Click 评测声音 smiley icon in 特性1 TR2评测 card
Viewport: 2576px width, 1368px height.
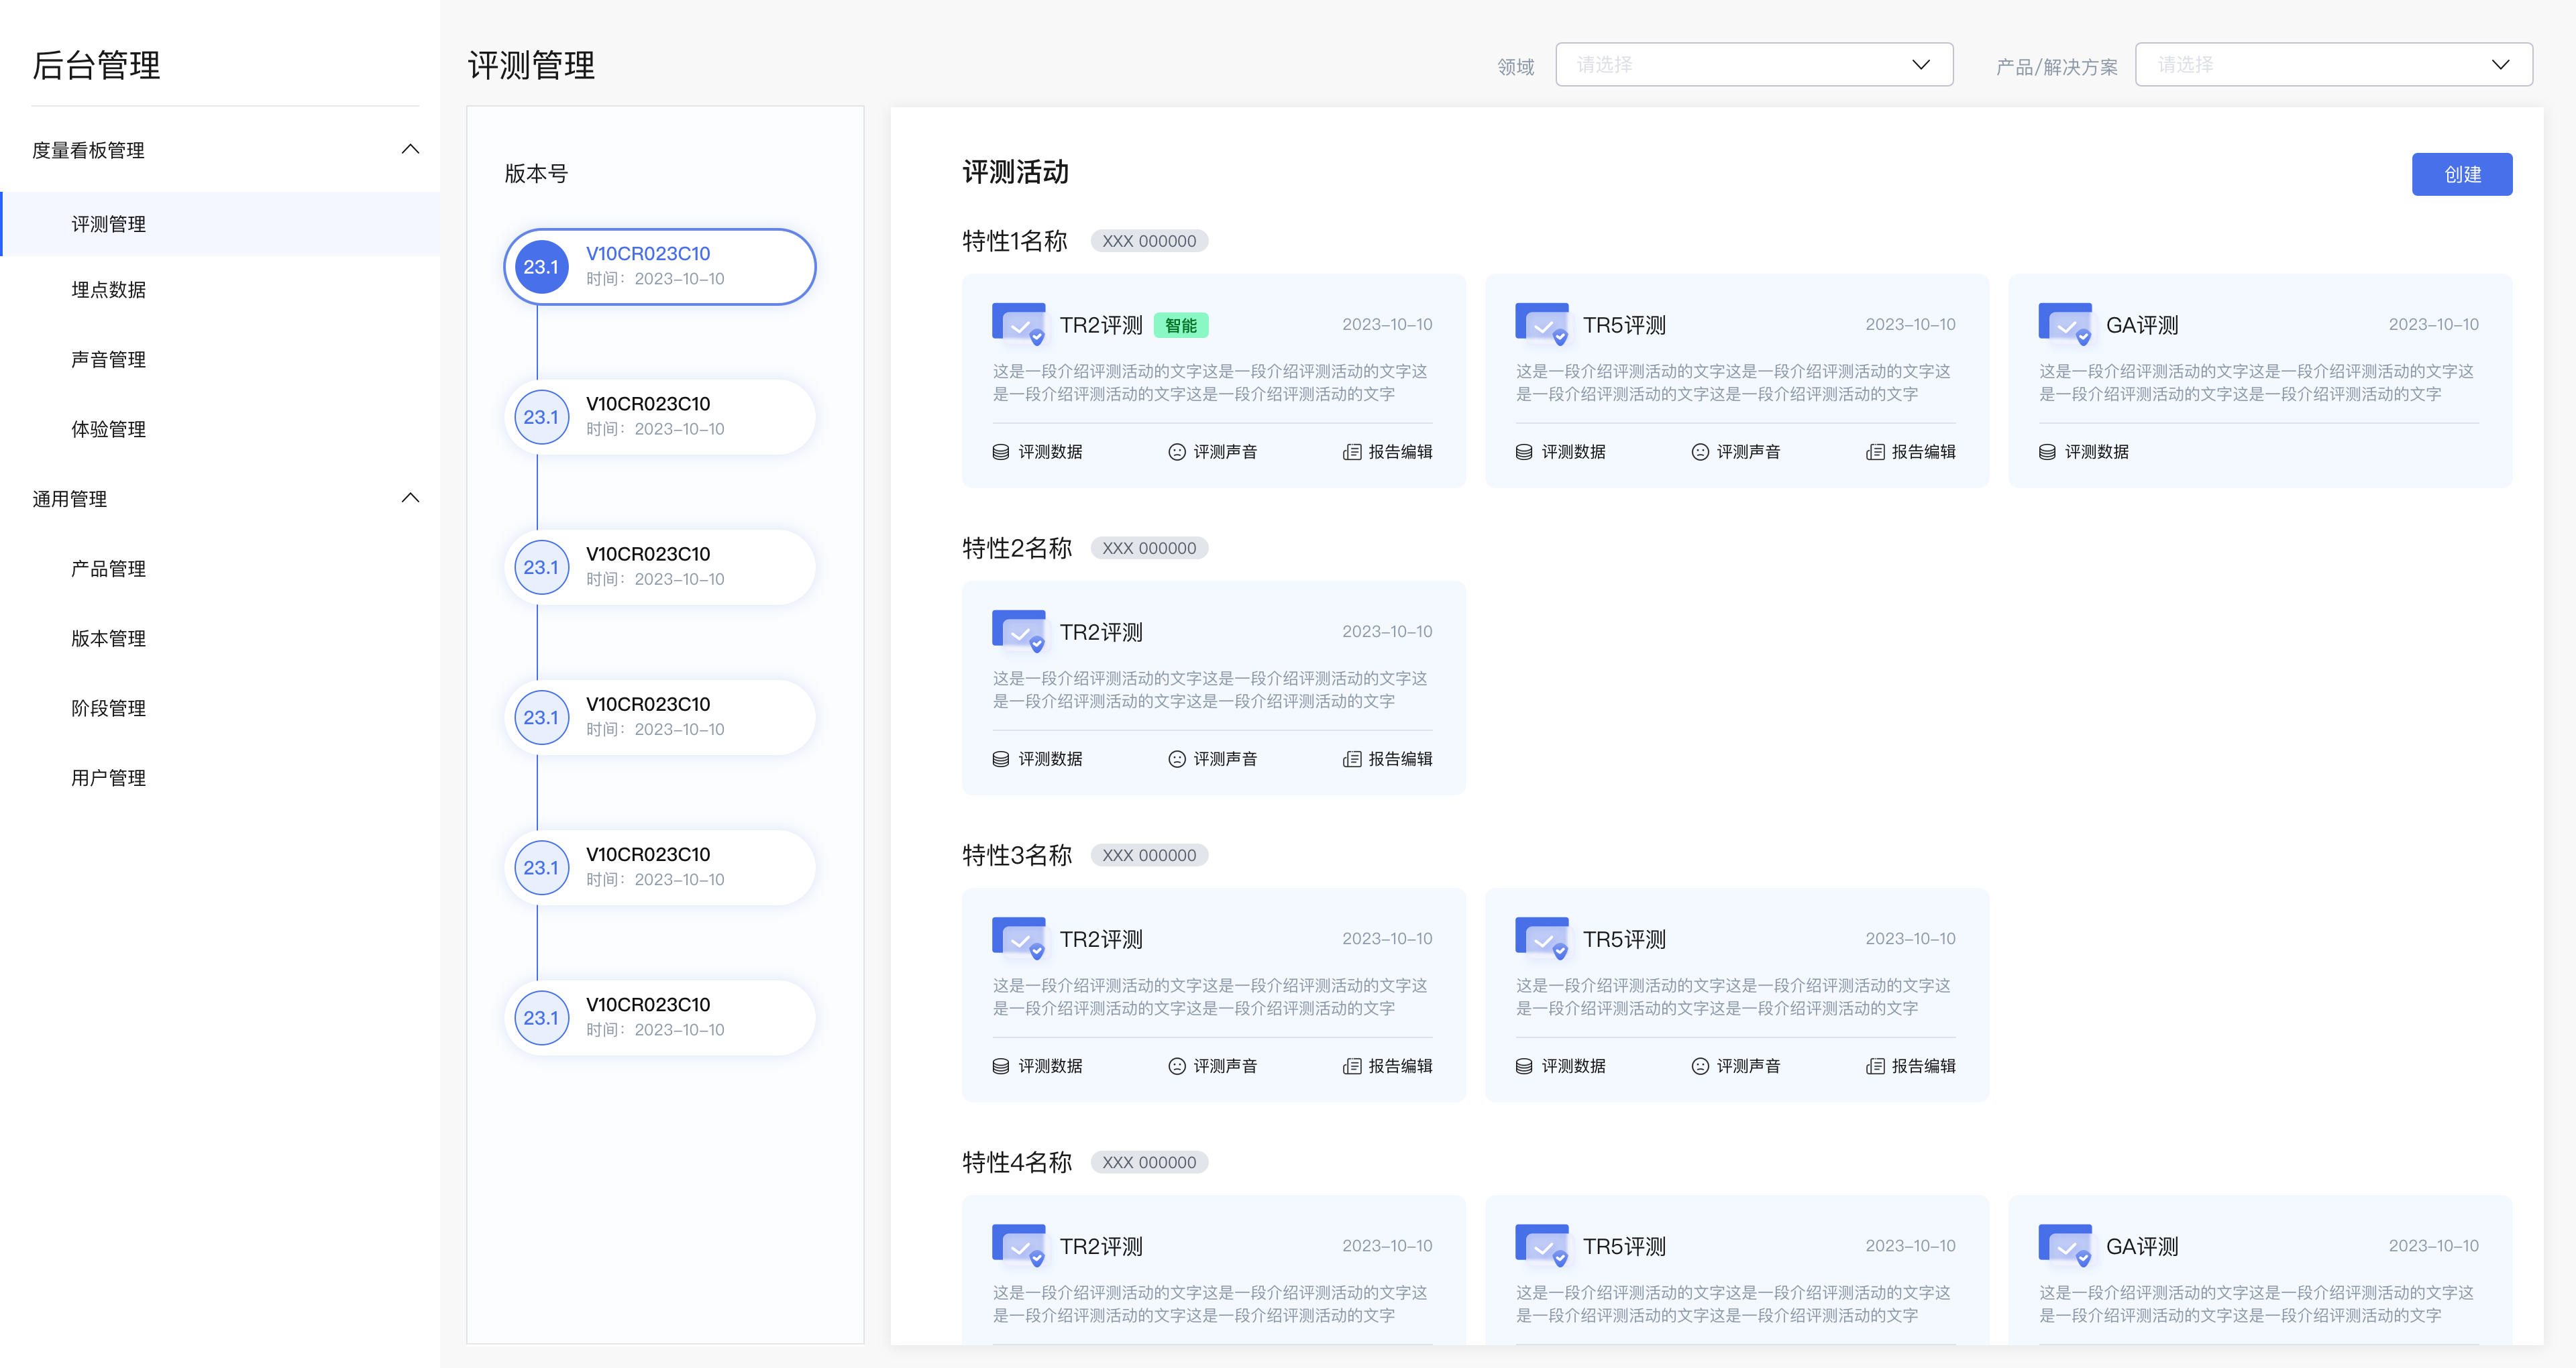[1176, 452]
